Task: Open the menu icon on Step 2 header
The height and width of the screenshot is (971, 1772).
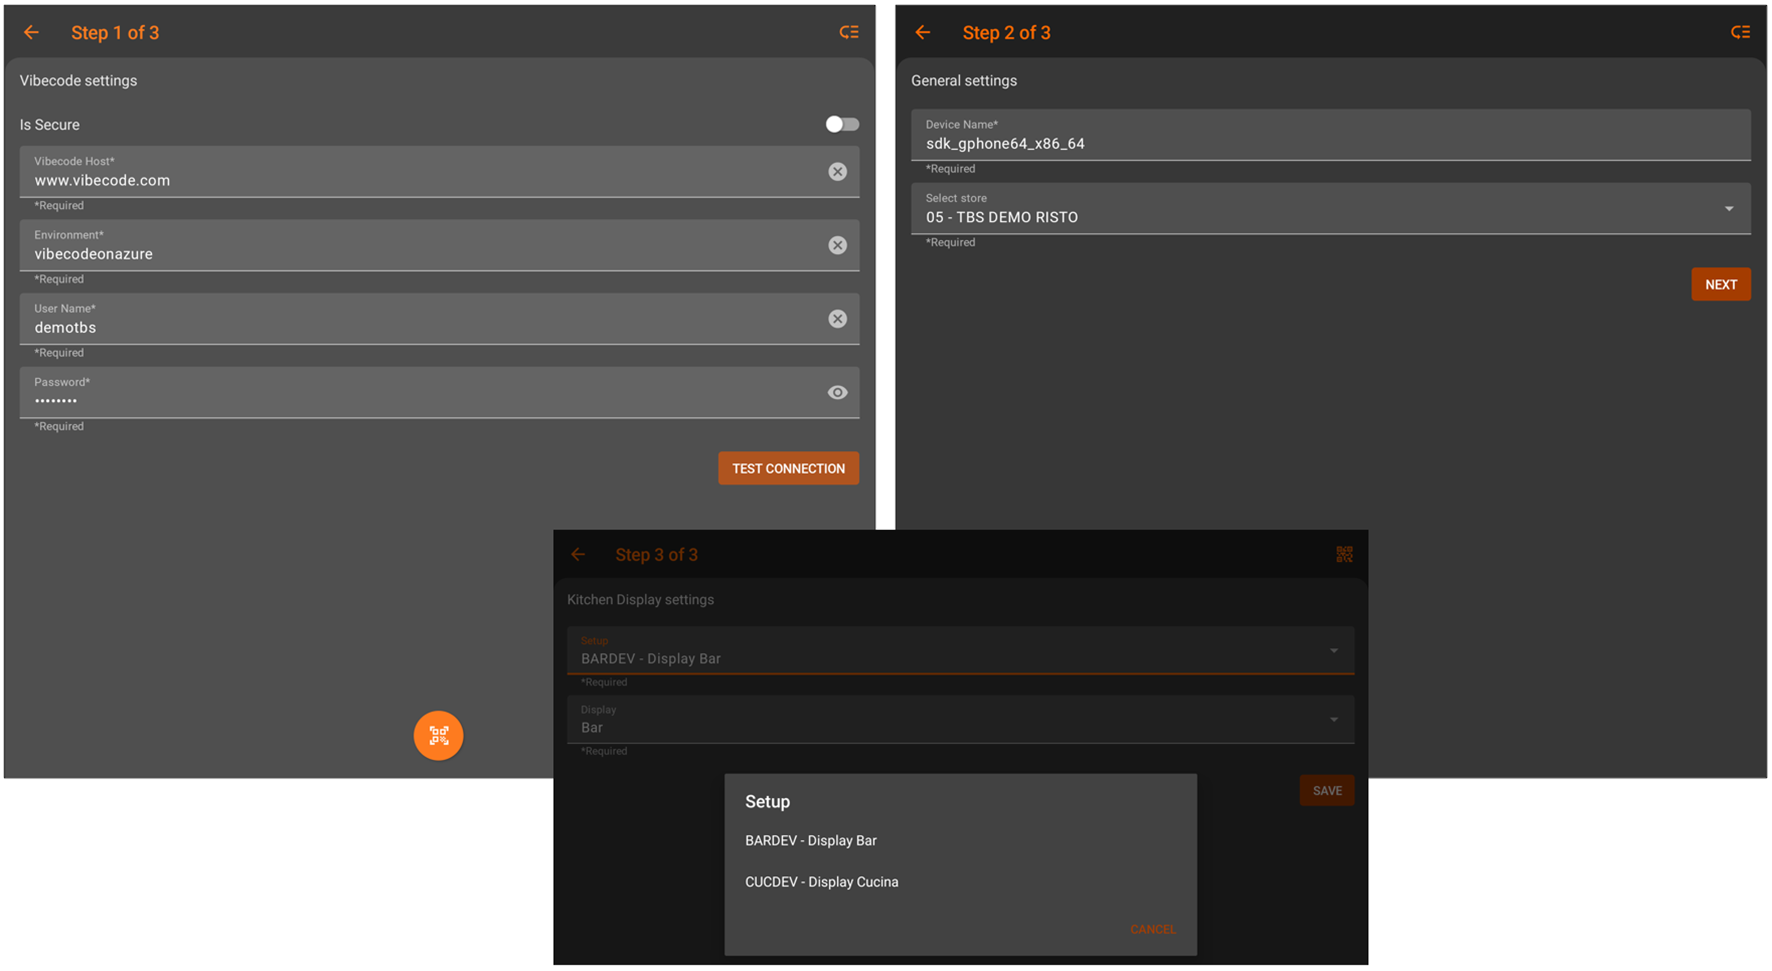Action: [x=1740, y=33]
